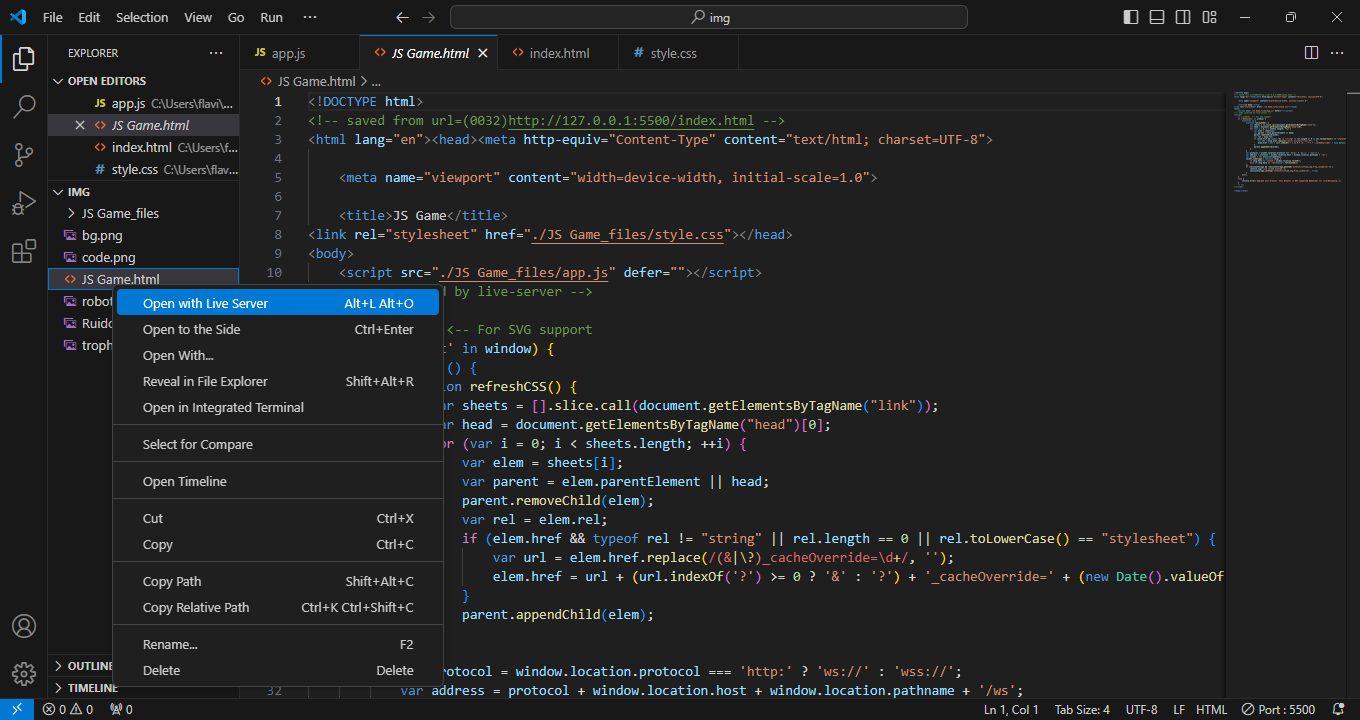Open the Edit menu
Viewport: 1360px width, 720px height.
point(89,17)
